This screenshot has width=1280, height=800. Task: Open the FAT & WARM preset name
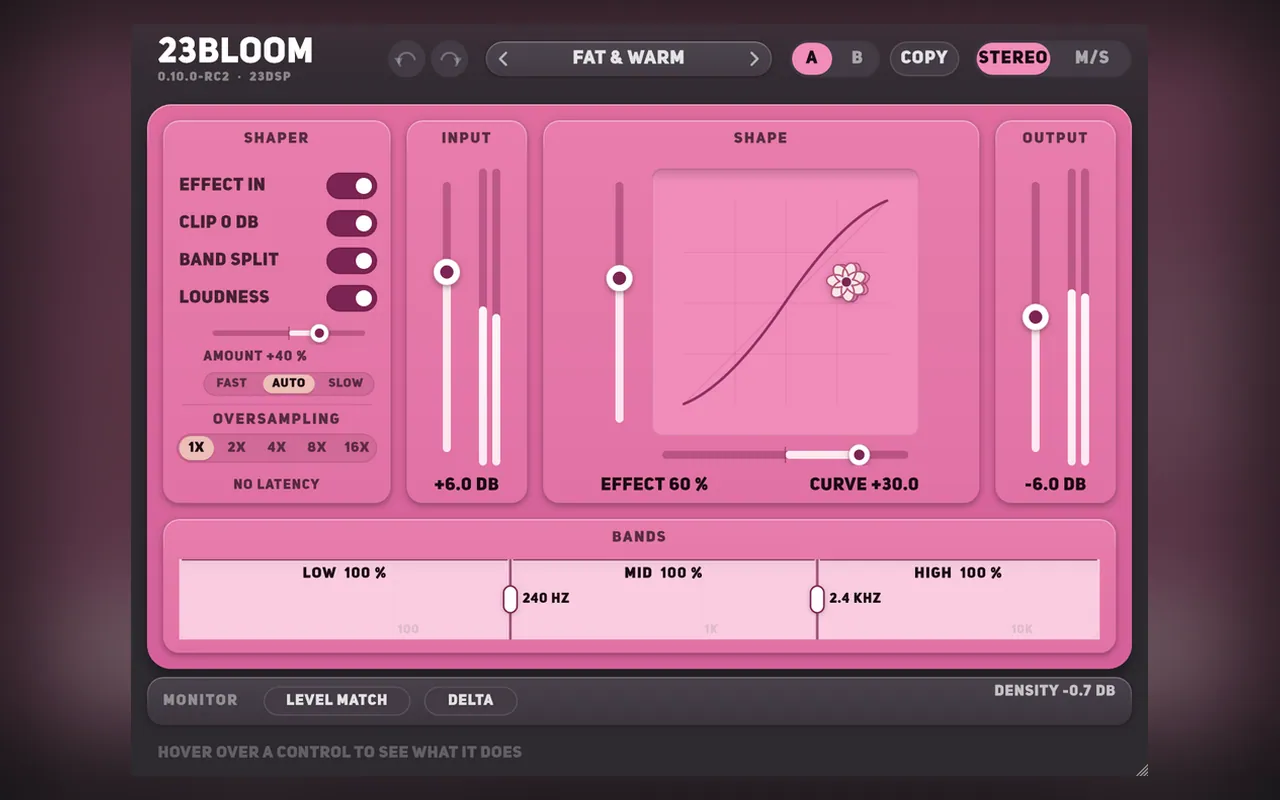pos(628,58)
